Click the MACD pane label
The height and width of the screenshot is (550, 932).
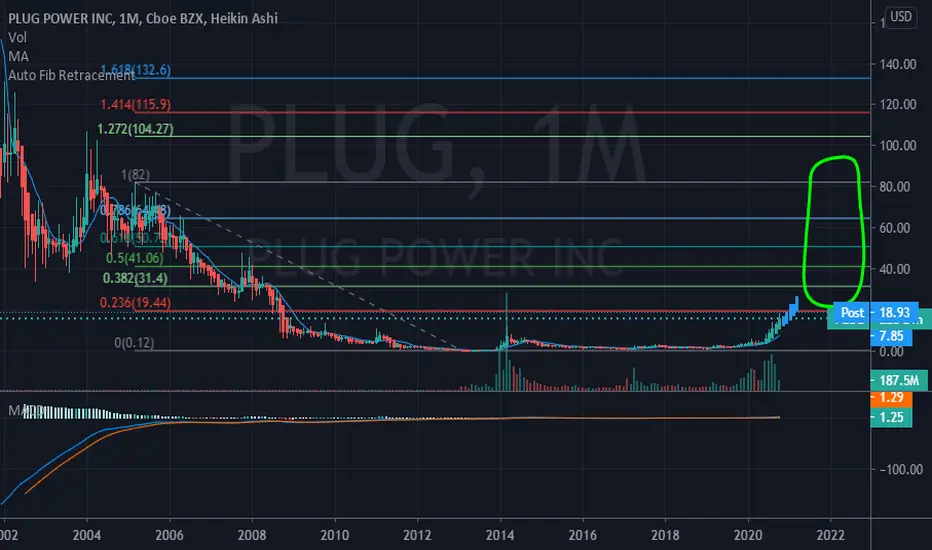(25, 411)
